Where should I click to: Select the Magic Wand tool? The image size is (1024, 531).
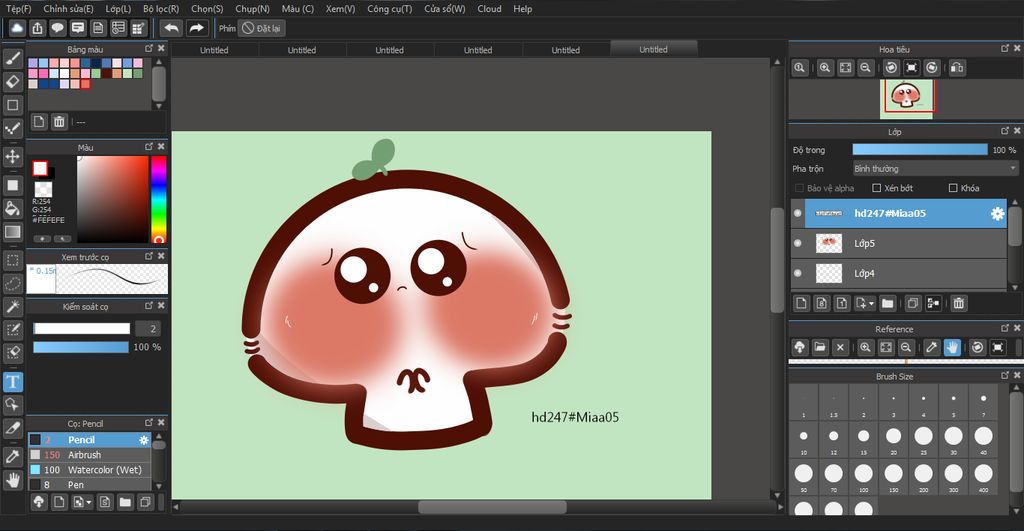pos(12,306)
